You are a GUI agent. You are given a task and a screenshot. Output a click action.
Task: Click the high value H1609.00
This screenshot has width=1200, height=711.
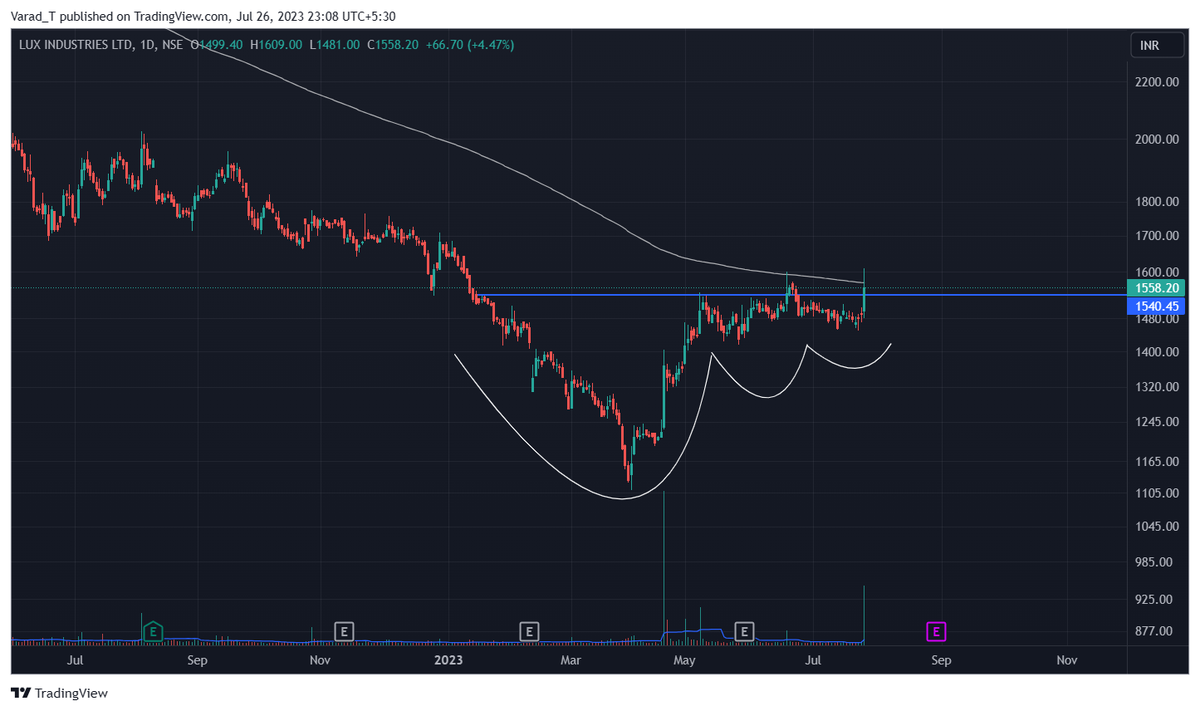pyautogui.click(x=276, y=44)
